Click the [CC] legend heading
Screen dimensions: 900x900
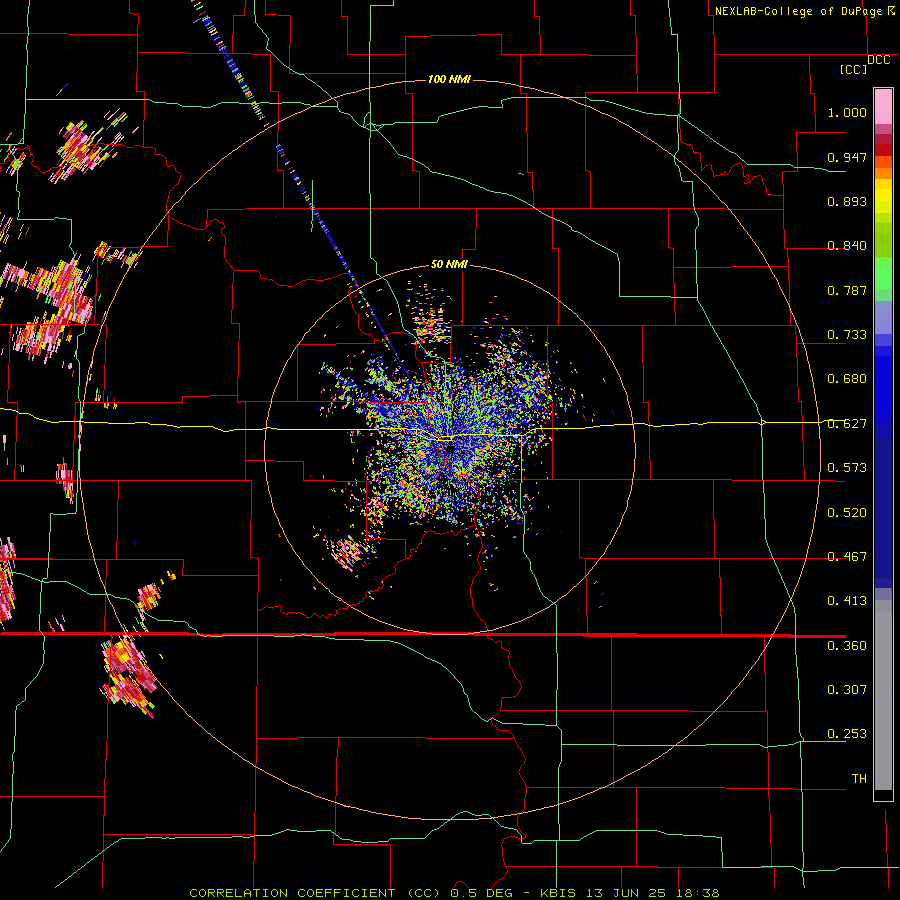[x=853, y=69]
